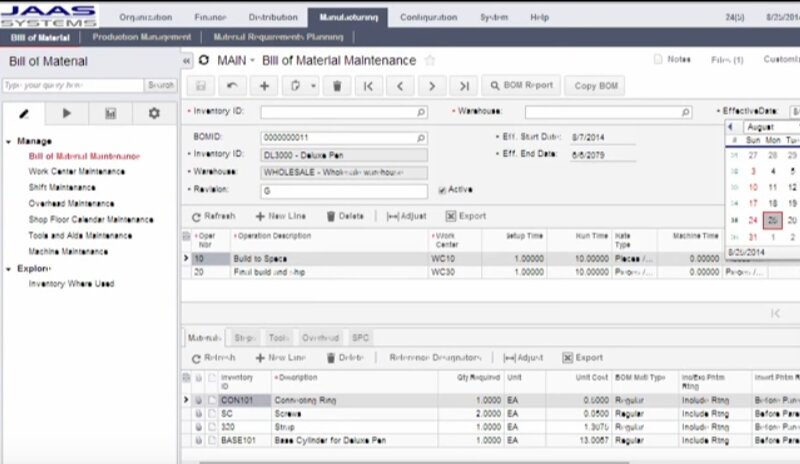Screen dimensions: 800x464
Task: Open Work Center Maintenance in sidebar
Action: [77, 171]
